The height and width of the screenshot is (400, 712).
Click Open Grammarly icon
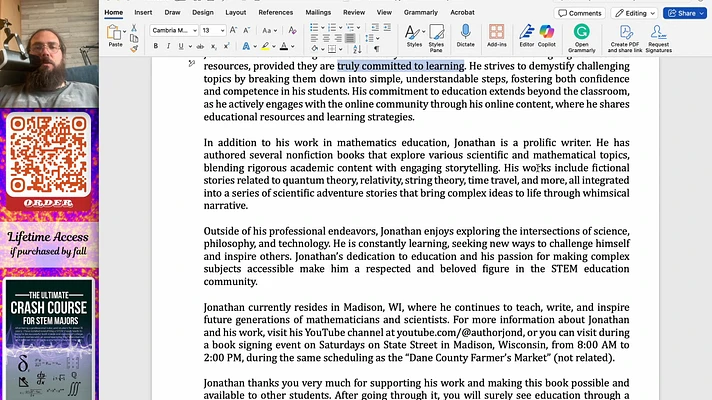click(582, 38)
